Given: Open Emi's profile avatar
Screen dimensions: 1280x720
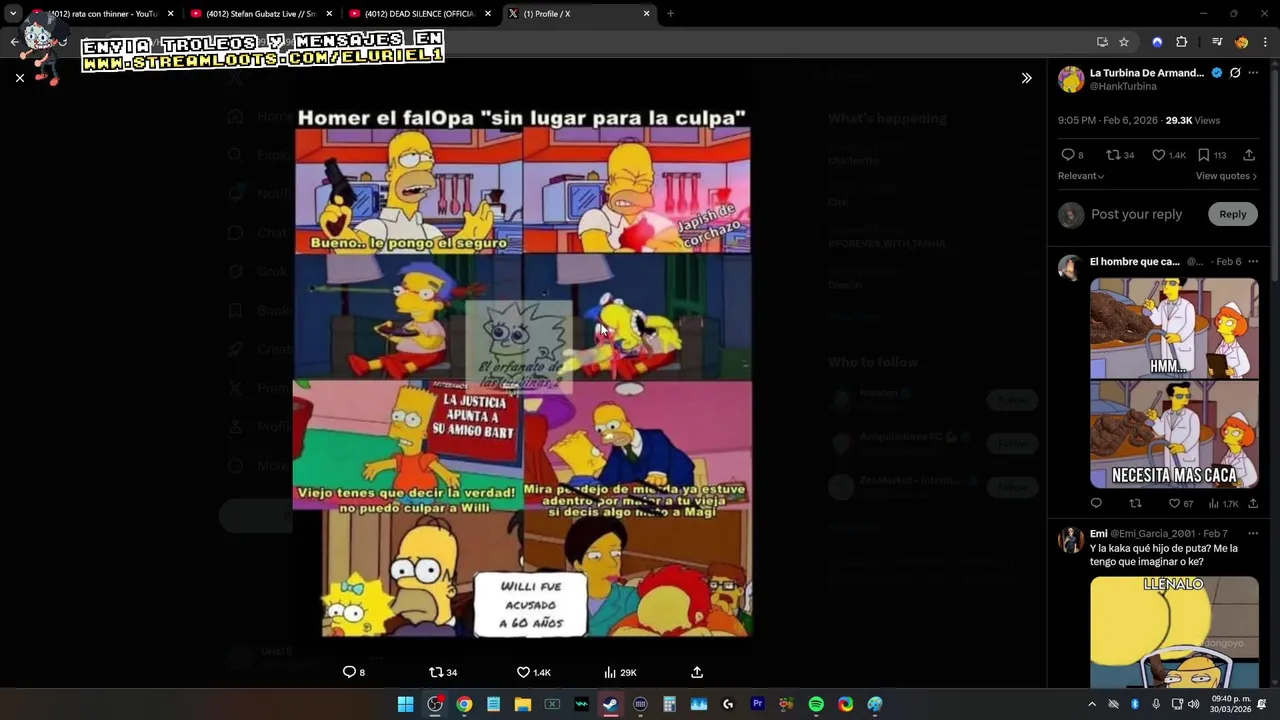Looking at the screenshot, I should pos(1071,540).
